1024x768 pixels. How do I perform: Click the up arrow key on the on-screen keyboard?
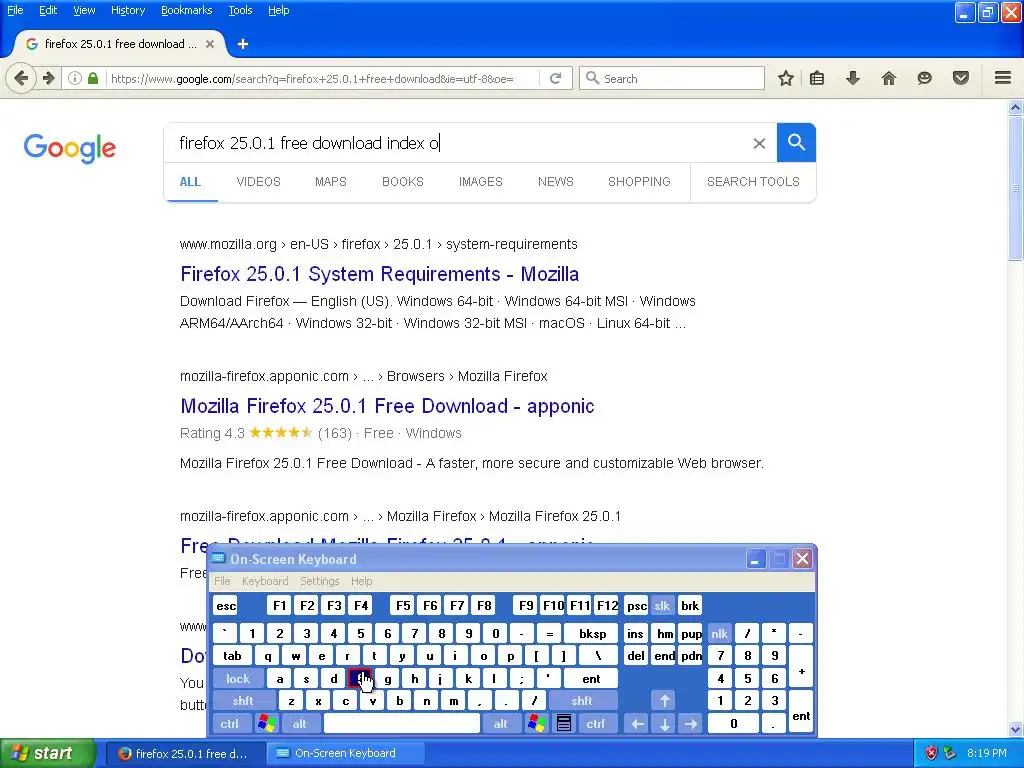[664, 701]
